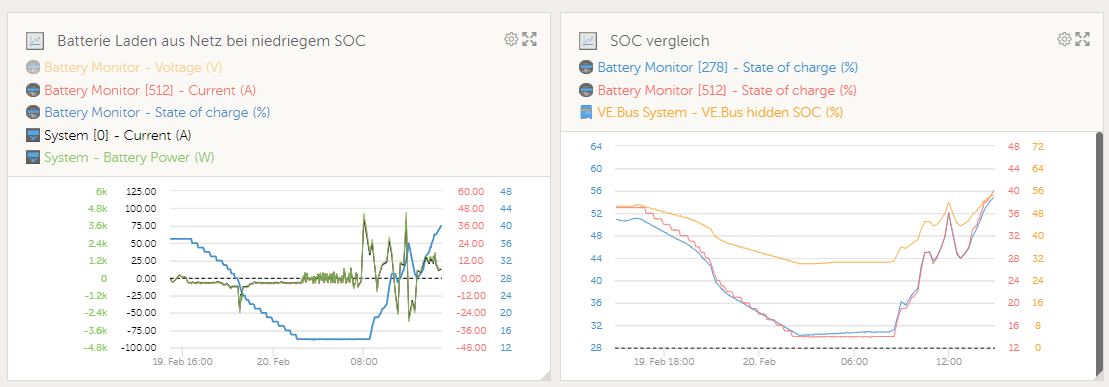This screenshot has width=1109, height=387.
Task: Click system icon next to System [0] Current
Action: pos(33,135)
